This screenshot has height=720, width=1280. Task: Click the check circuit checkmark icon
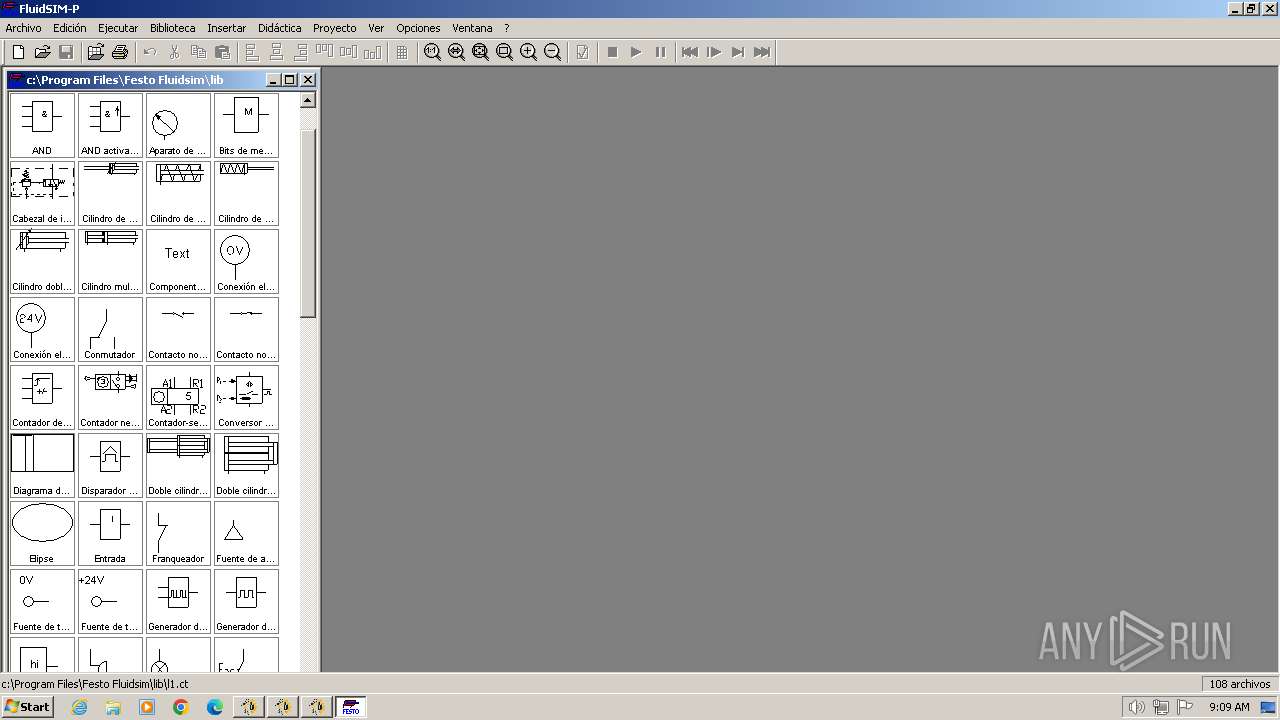582,52
